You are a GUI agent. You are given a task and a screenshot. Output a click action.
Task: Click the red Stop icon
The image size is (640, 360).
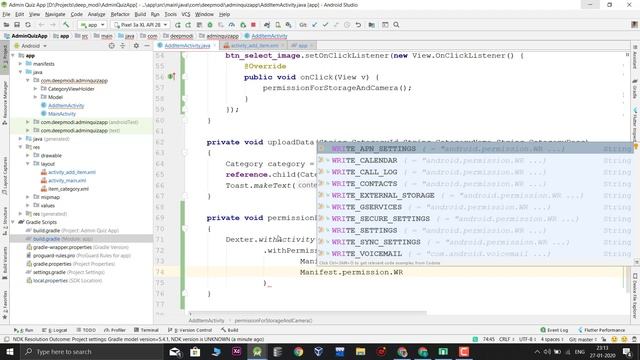click(253, 25)
